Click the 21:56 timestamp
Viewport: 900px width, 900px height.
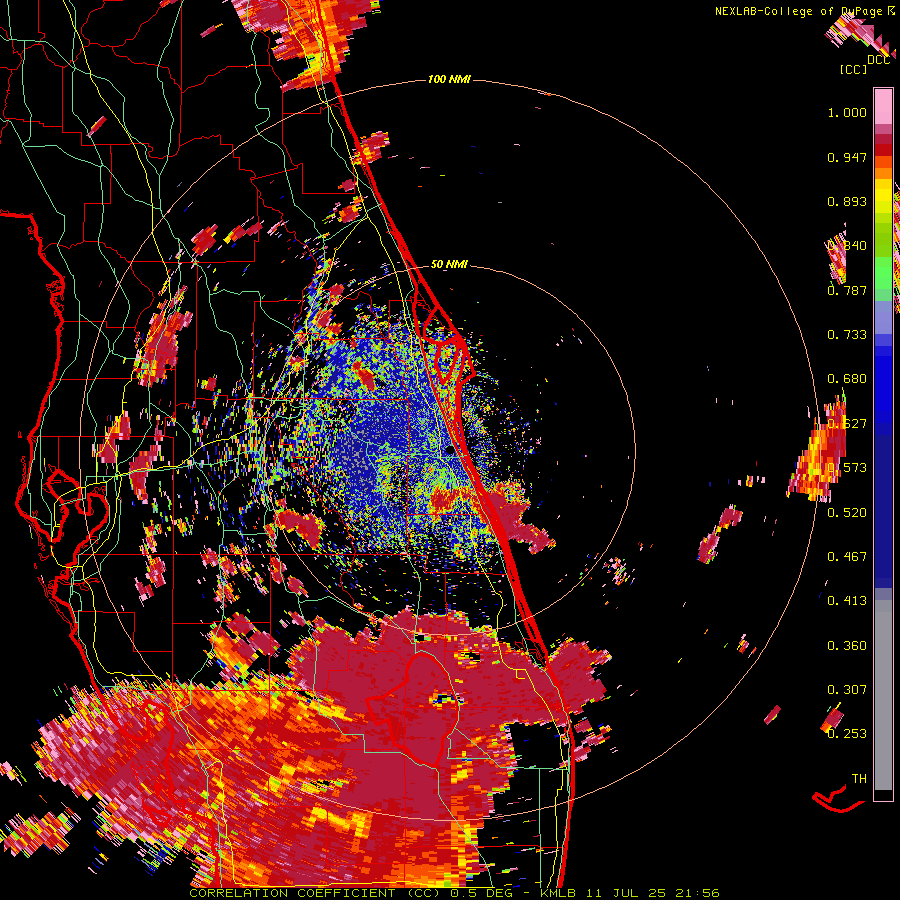click(x=697, y=893)
